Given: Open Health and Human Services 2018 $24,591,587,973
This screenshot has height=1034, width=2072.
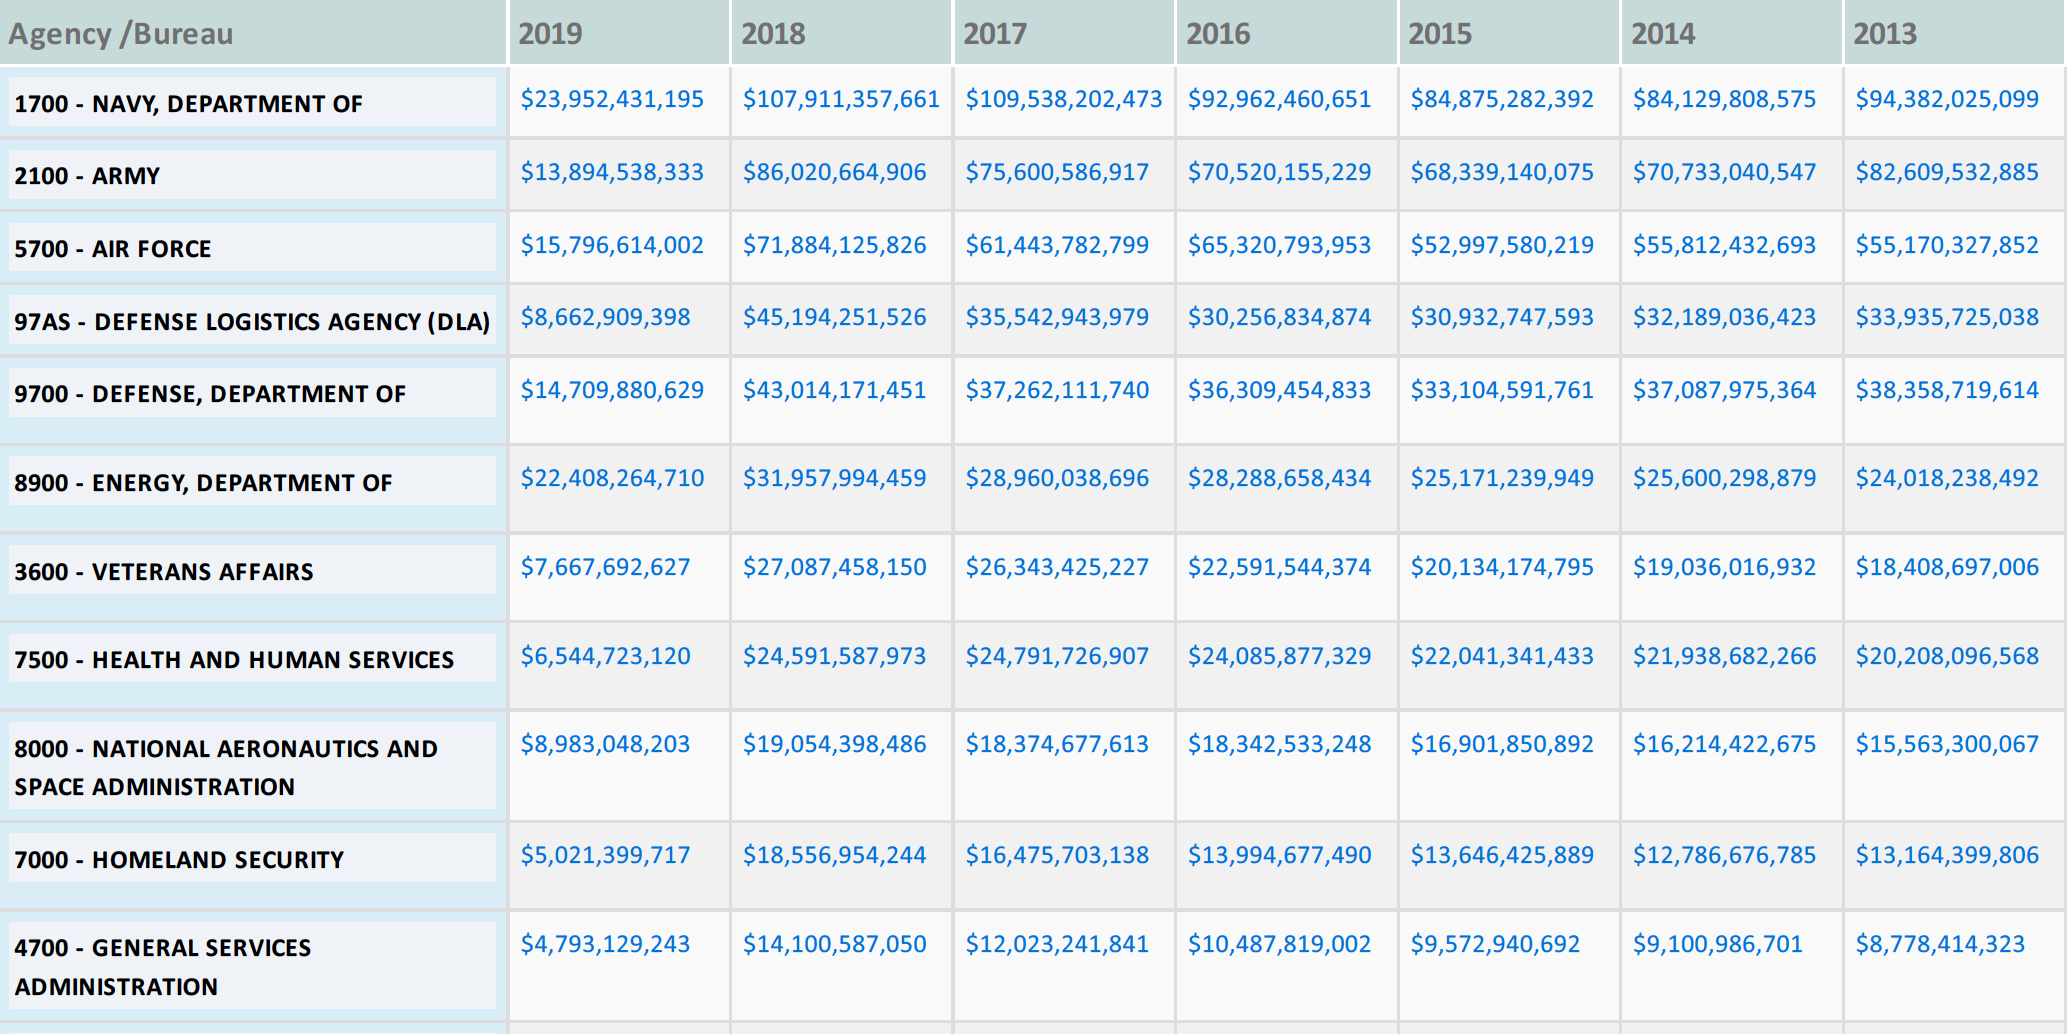Looking at the screenshot, I should pos(834,656).
